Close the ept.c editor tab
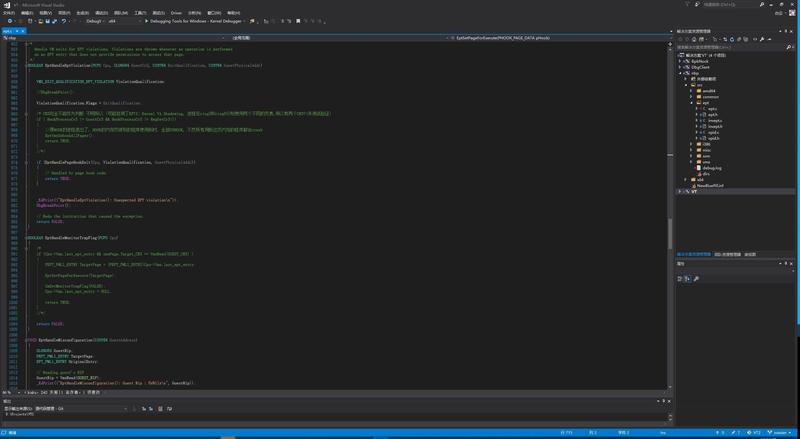 [22, 31]
